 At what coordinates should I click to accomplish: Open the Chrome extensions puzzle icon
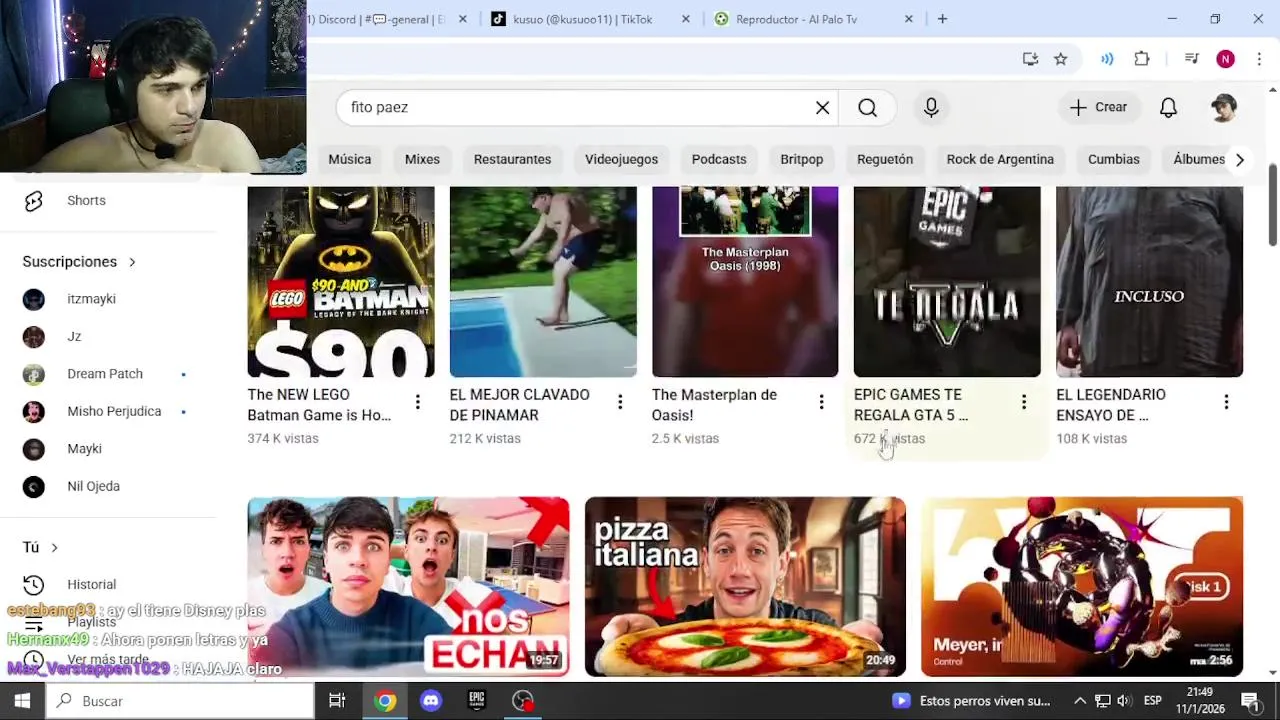point(1142,59)
